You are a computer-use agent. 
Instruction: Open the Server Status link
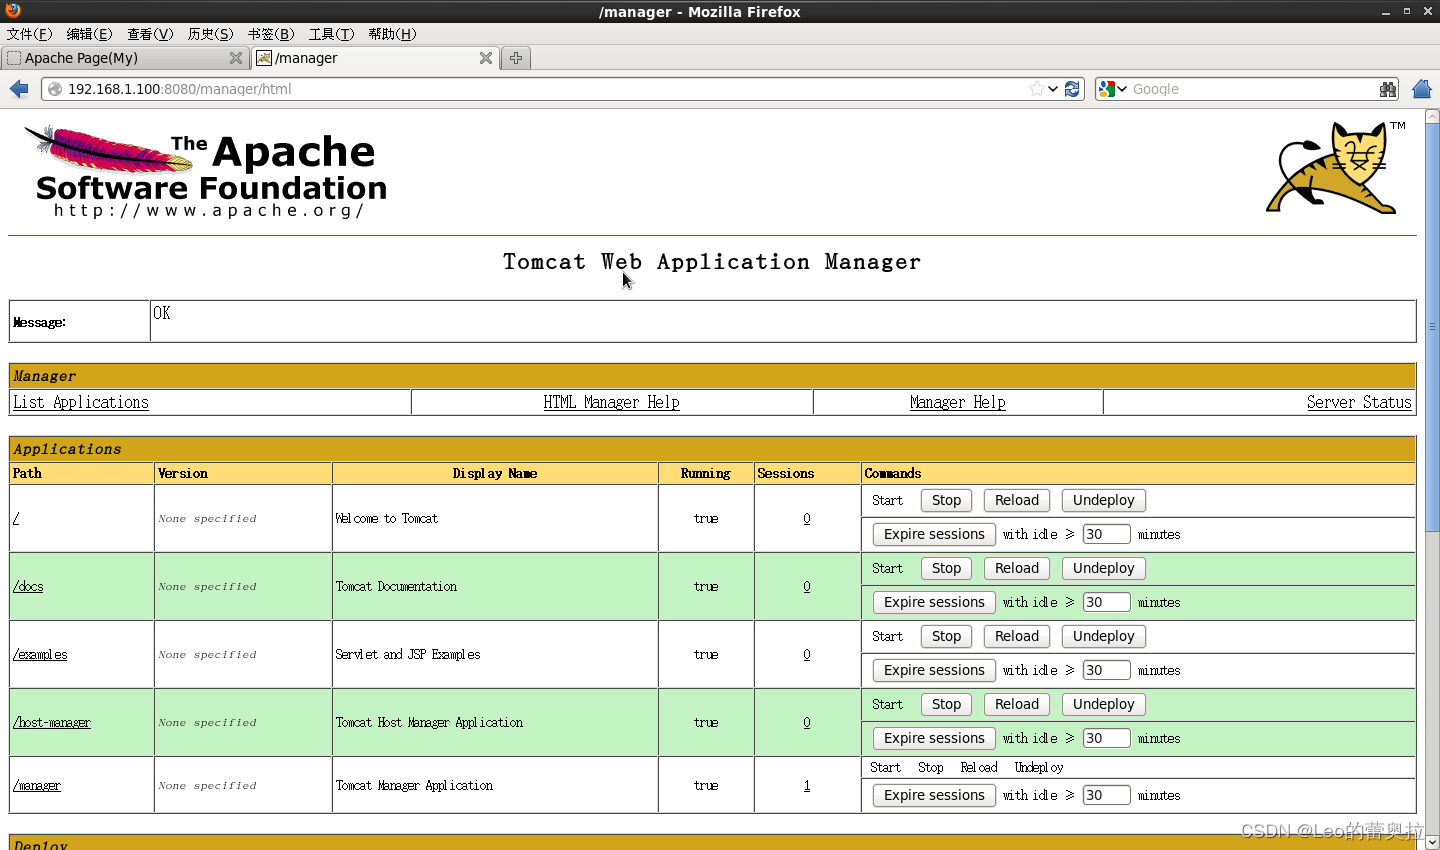tap(1359, 402)
